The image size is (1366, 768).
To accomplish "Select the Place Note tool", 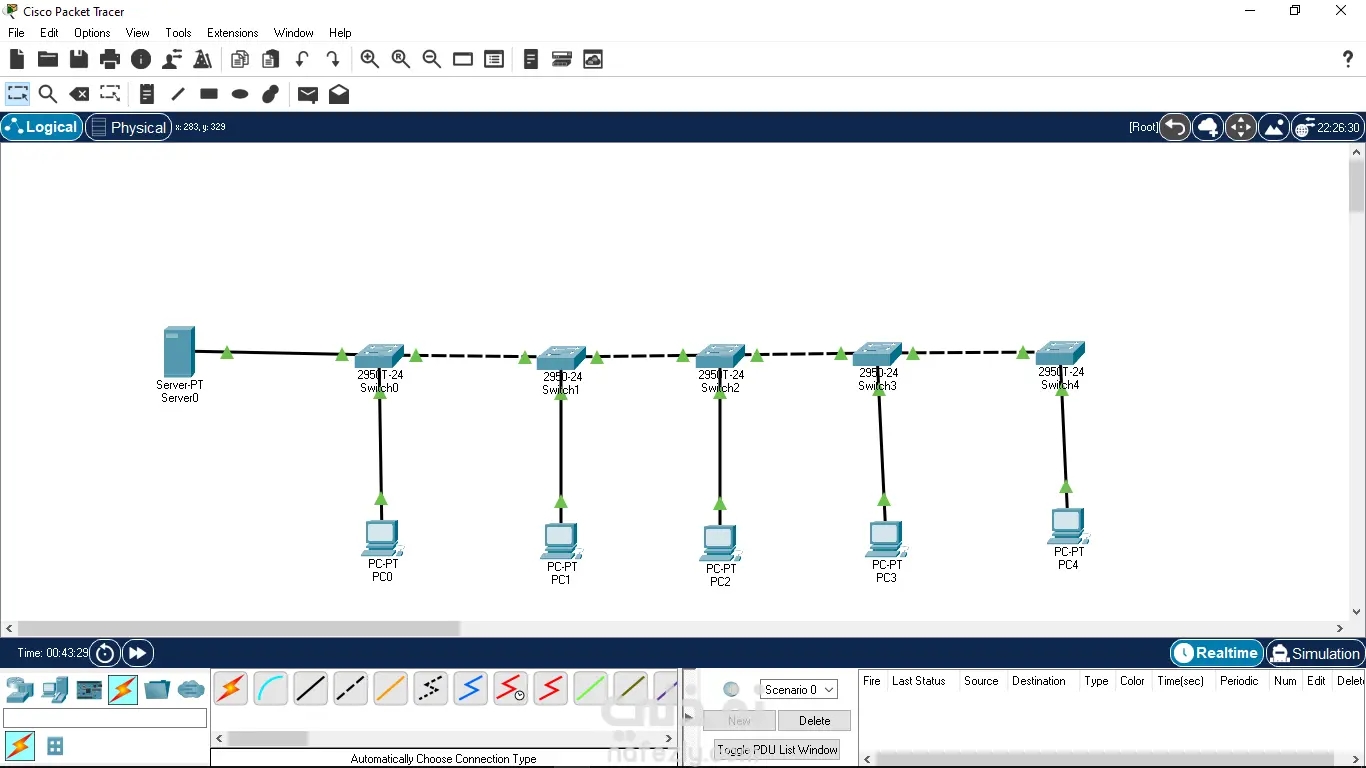I will [x=147, y=94].
